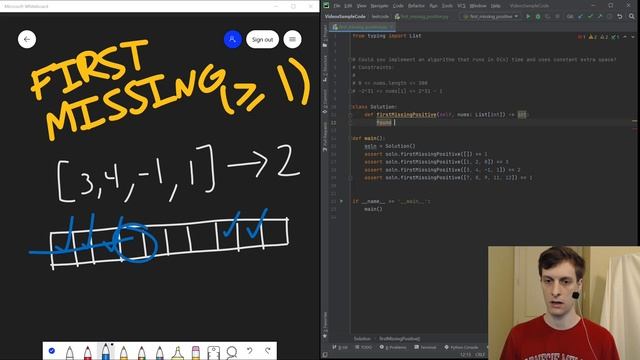Click the Whiteboard back arrow button
This screenshot has height=360, width=640.
click(x=27, y=39)
